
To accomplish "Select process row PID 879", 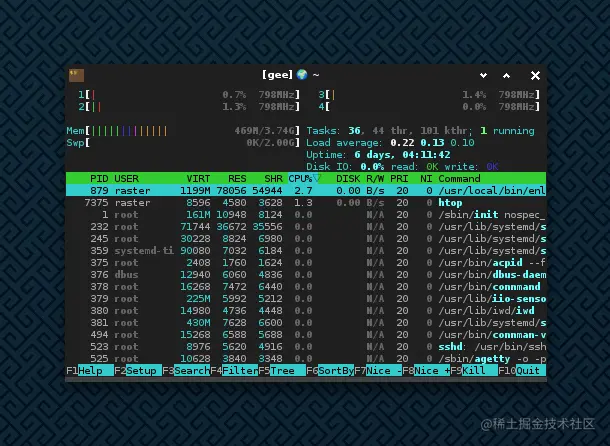I will [306, 190].
